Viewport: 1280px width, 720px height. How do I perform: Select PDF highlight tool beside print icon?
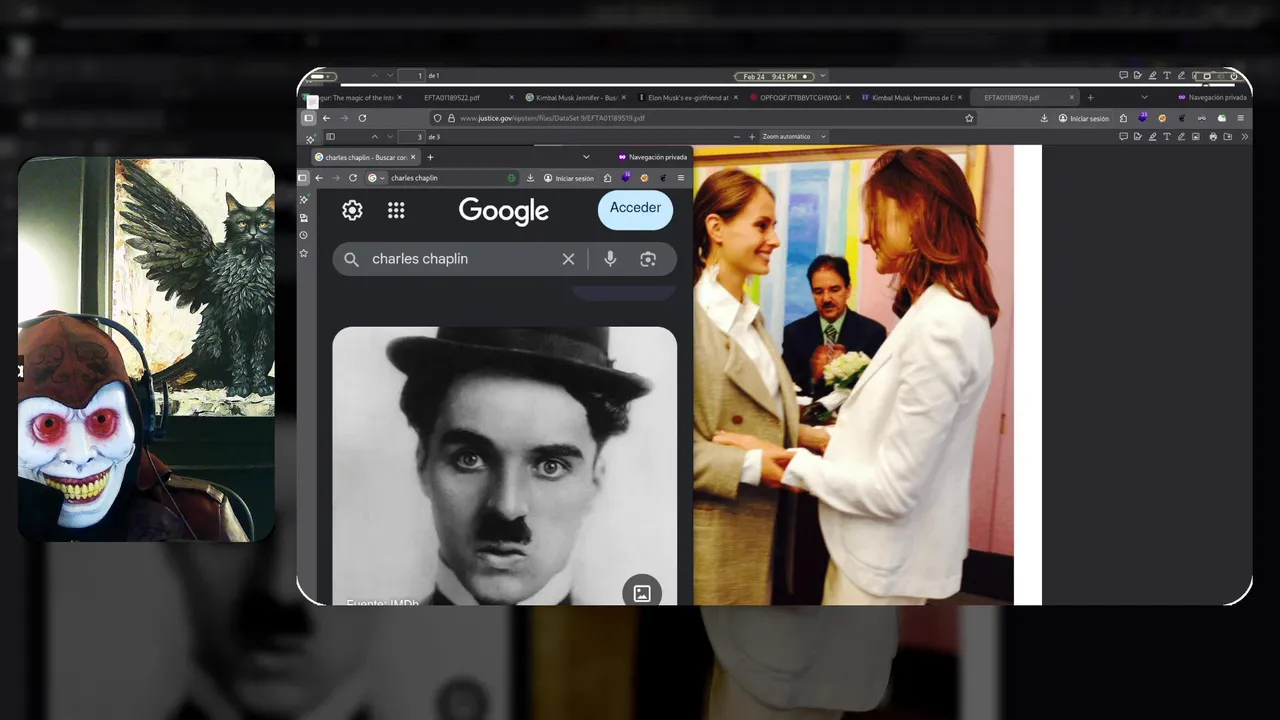point(1152,136)
